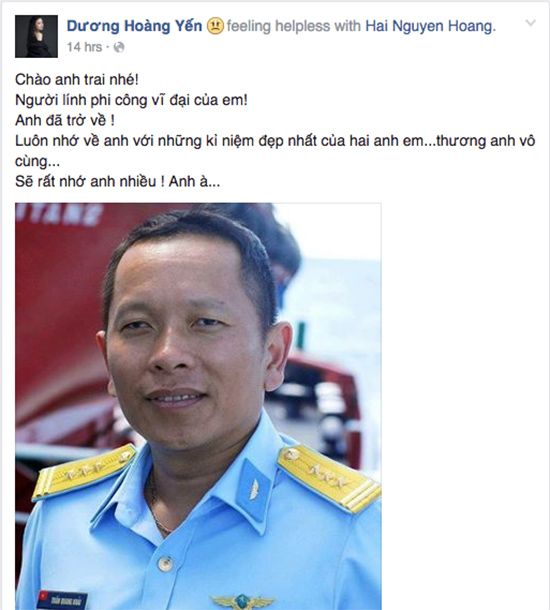Expand the post options chevron
The width and height of the screenshot is (550, 610).
click(531, 23)
